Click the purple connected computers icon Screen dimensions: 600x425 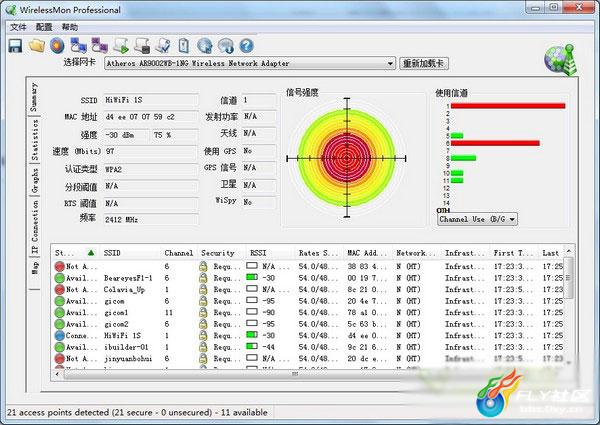[x=99, y=46]
